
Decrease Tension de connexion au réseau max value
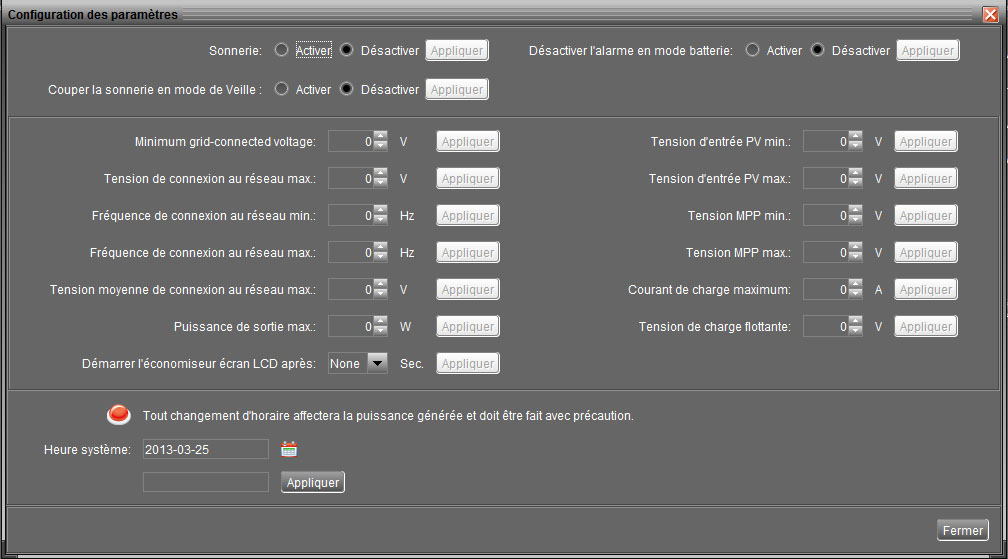click(381, 183)
